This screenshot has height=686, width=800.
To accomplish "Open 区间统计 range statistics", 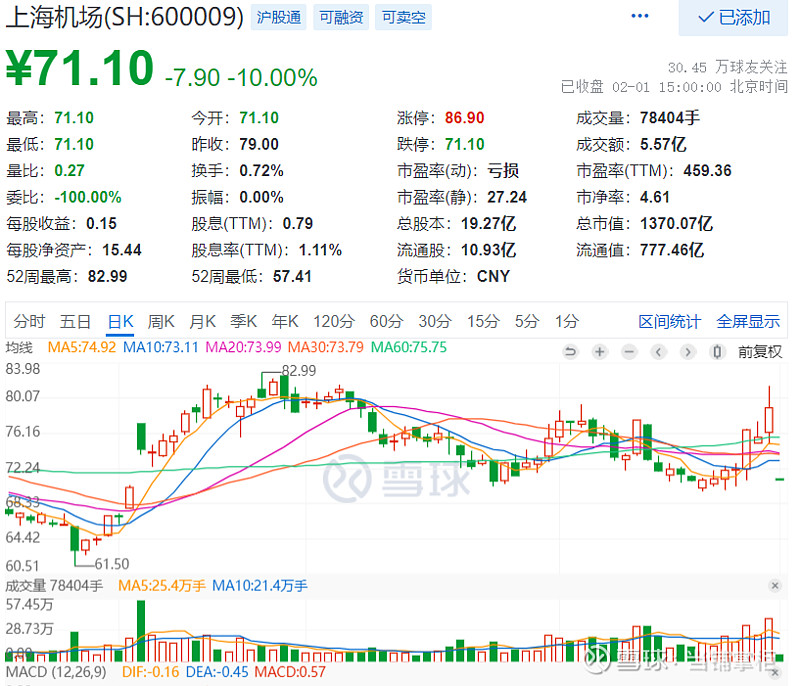I will [670, 322].
